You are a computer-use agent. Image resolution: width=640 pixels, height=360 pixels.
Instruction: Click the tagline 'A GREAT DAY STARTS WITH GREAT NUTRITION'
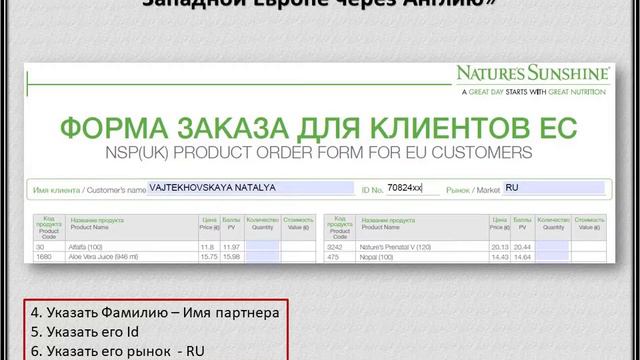(534, 92)
